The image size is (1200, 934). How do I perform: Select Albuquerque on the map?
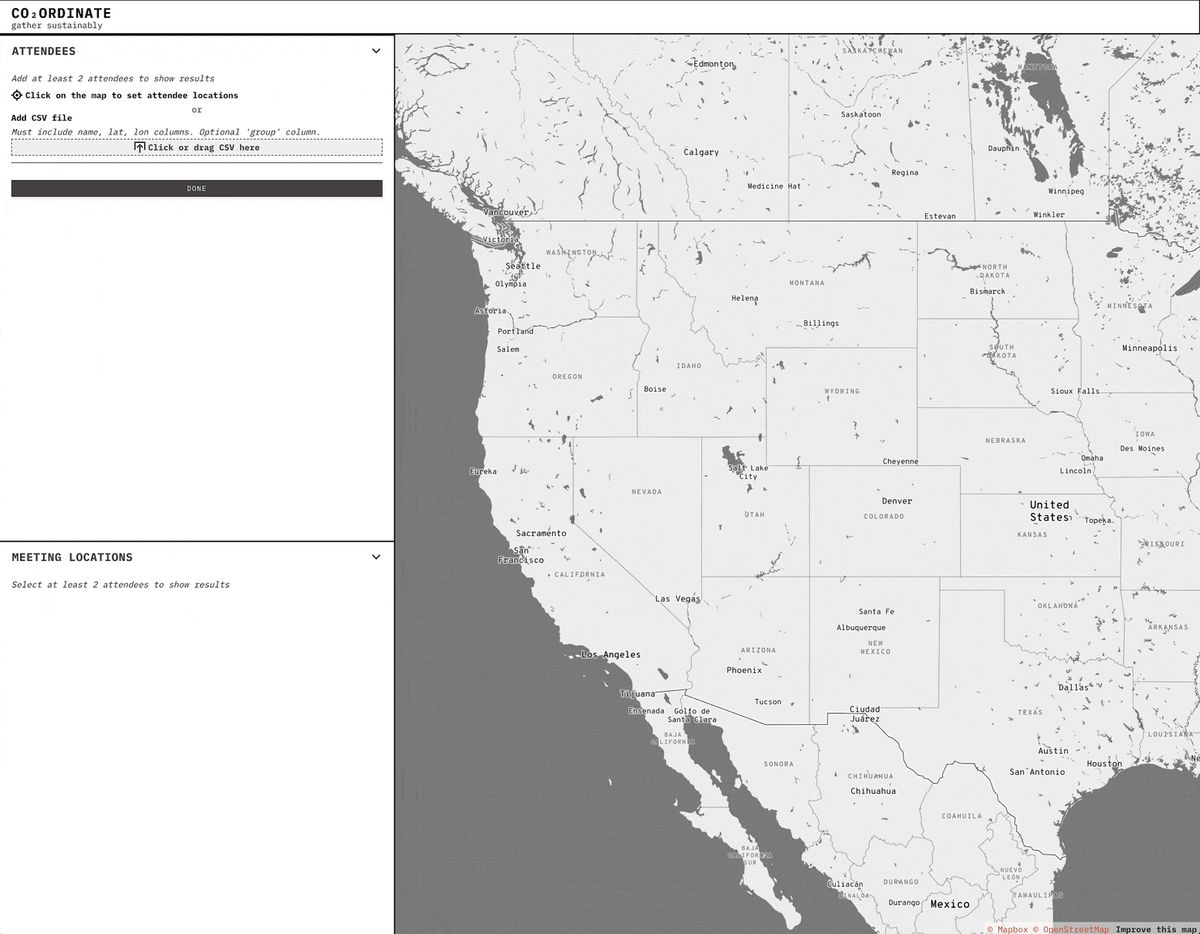click(x=861, y=628)
